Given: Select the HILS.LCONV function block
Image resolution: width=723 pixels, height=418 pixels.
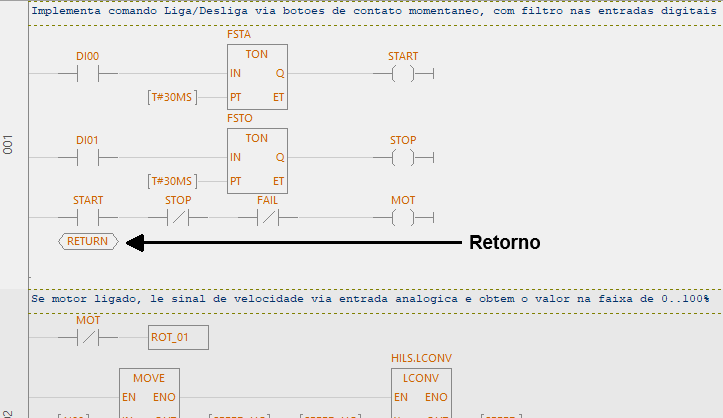Looking at the screenshot, I should [421, 393].
